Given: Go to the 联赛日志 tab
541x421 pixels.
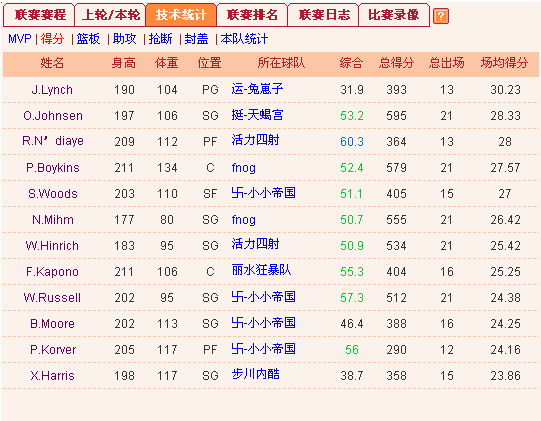Looking at the screenshot, I should (x=323, y=15).
